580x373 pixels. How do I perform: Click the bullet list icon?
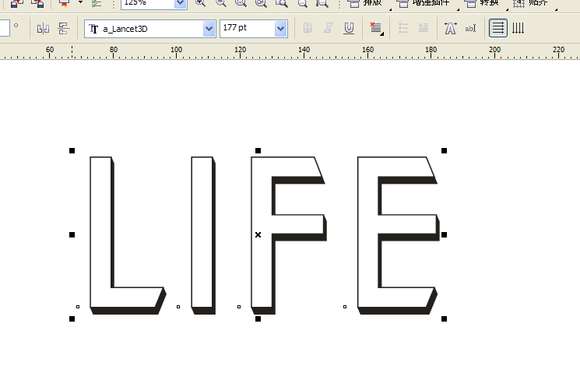[403, 28]
